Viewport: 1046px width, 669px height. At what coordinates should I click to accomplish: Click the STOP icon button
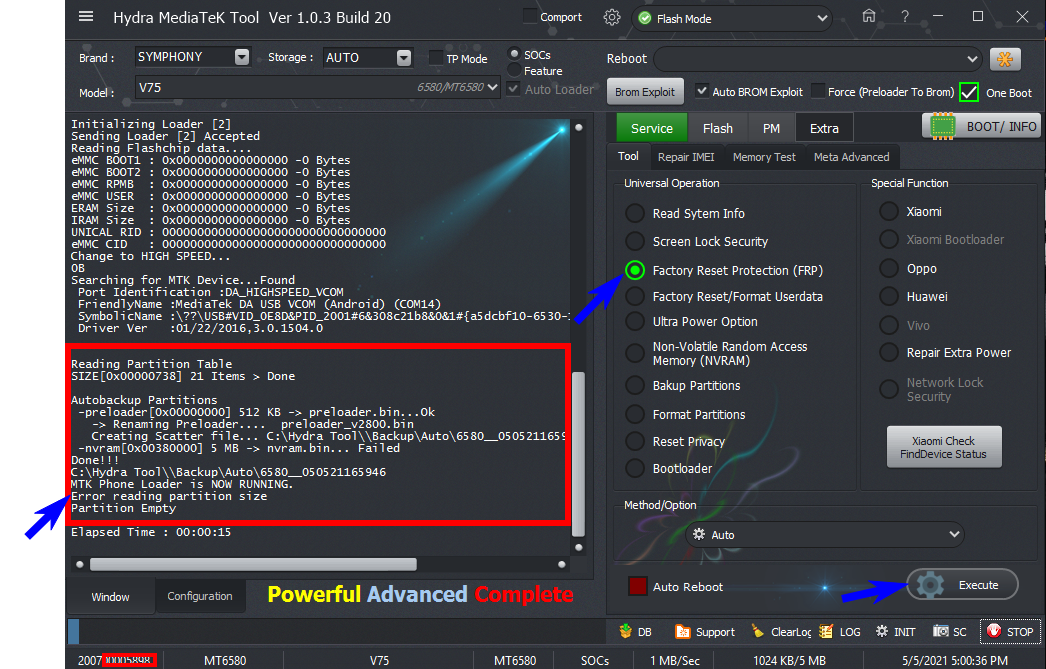click(1010, 631)
